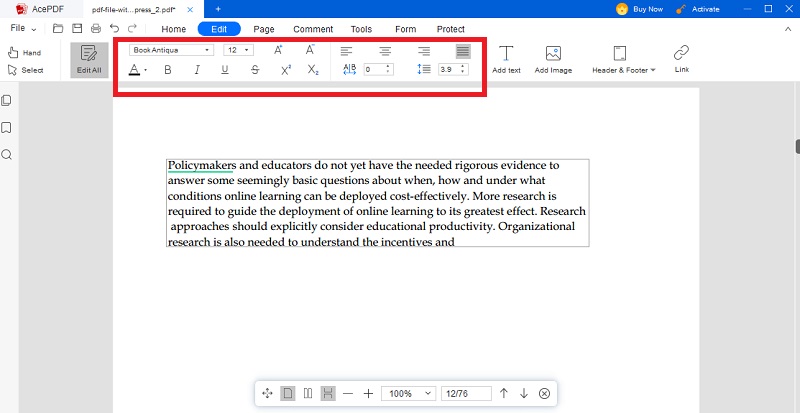The image size is (800, 413).
Task: Switch to the Home tab
Action: [x=173, y=29]
